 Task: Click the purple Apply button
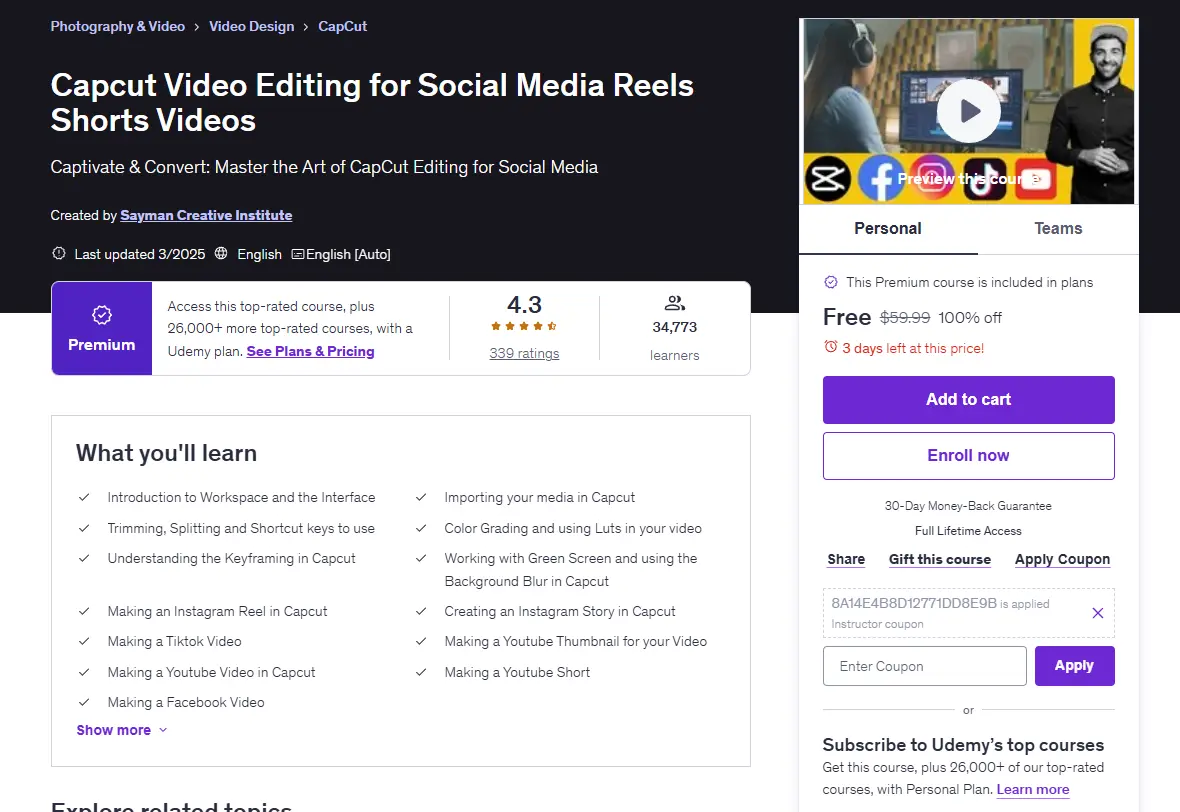pyautogui.click(x=1074, y=666)
